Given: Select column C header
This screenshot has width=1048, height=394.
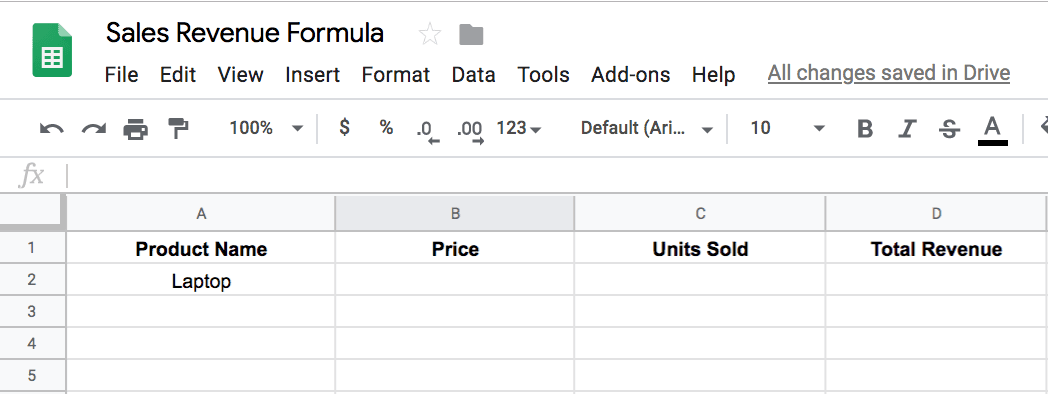Looking at the screenshot, I should tap(700, 213).
